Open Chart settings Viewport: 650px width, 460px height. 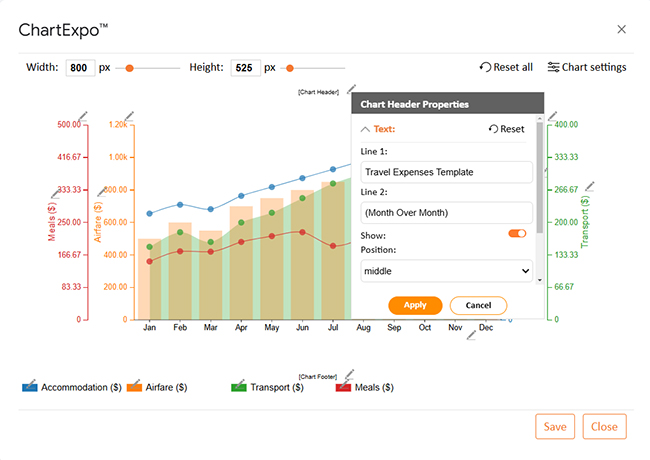[587, 67]
